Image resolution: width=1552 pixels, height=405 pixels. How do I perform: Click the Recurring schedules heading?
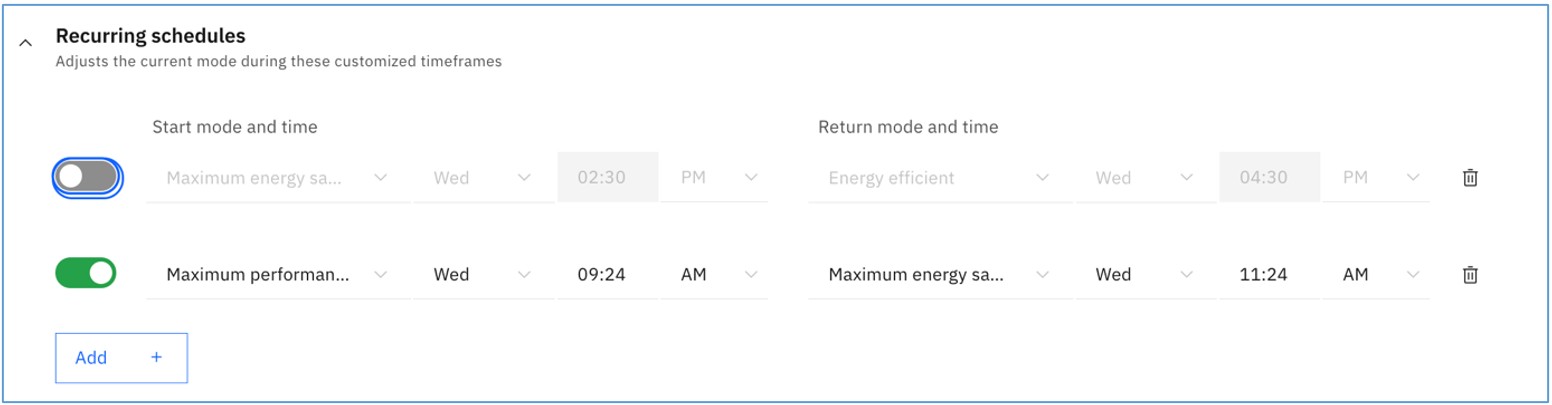point(150,36)
